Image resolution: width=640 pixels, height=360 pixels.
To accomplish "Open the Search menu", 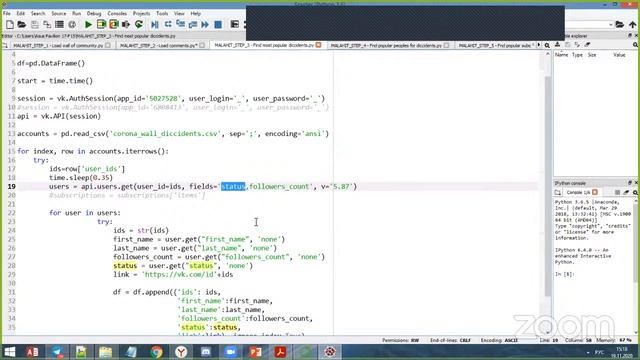I will pos(38,13).
